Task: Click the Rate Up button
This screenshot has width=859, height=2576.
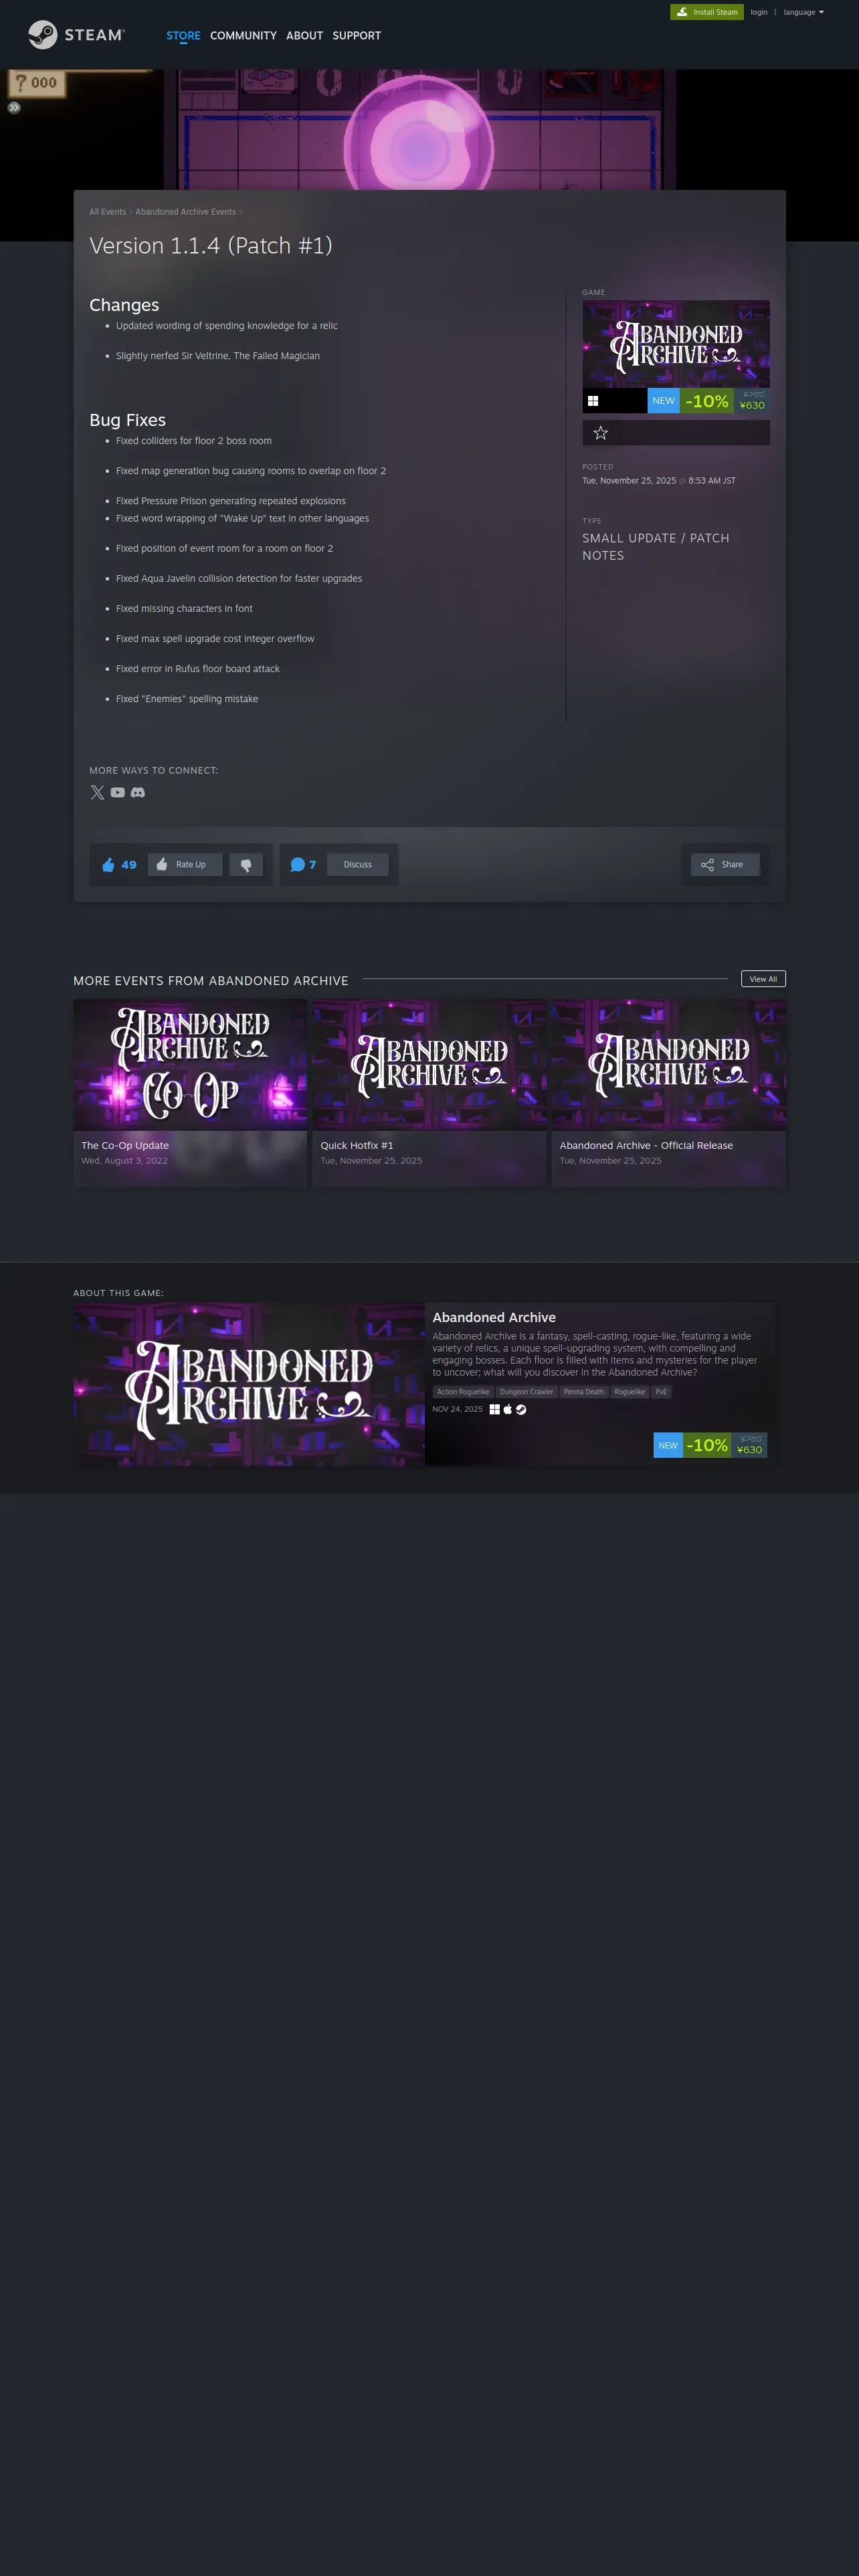Action: [x=185, y=865]
